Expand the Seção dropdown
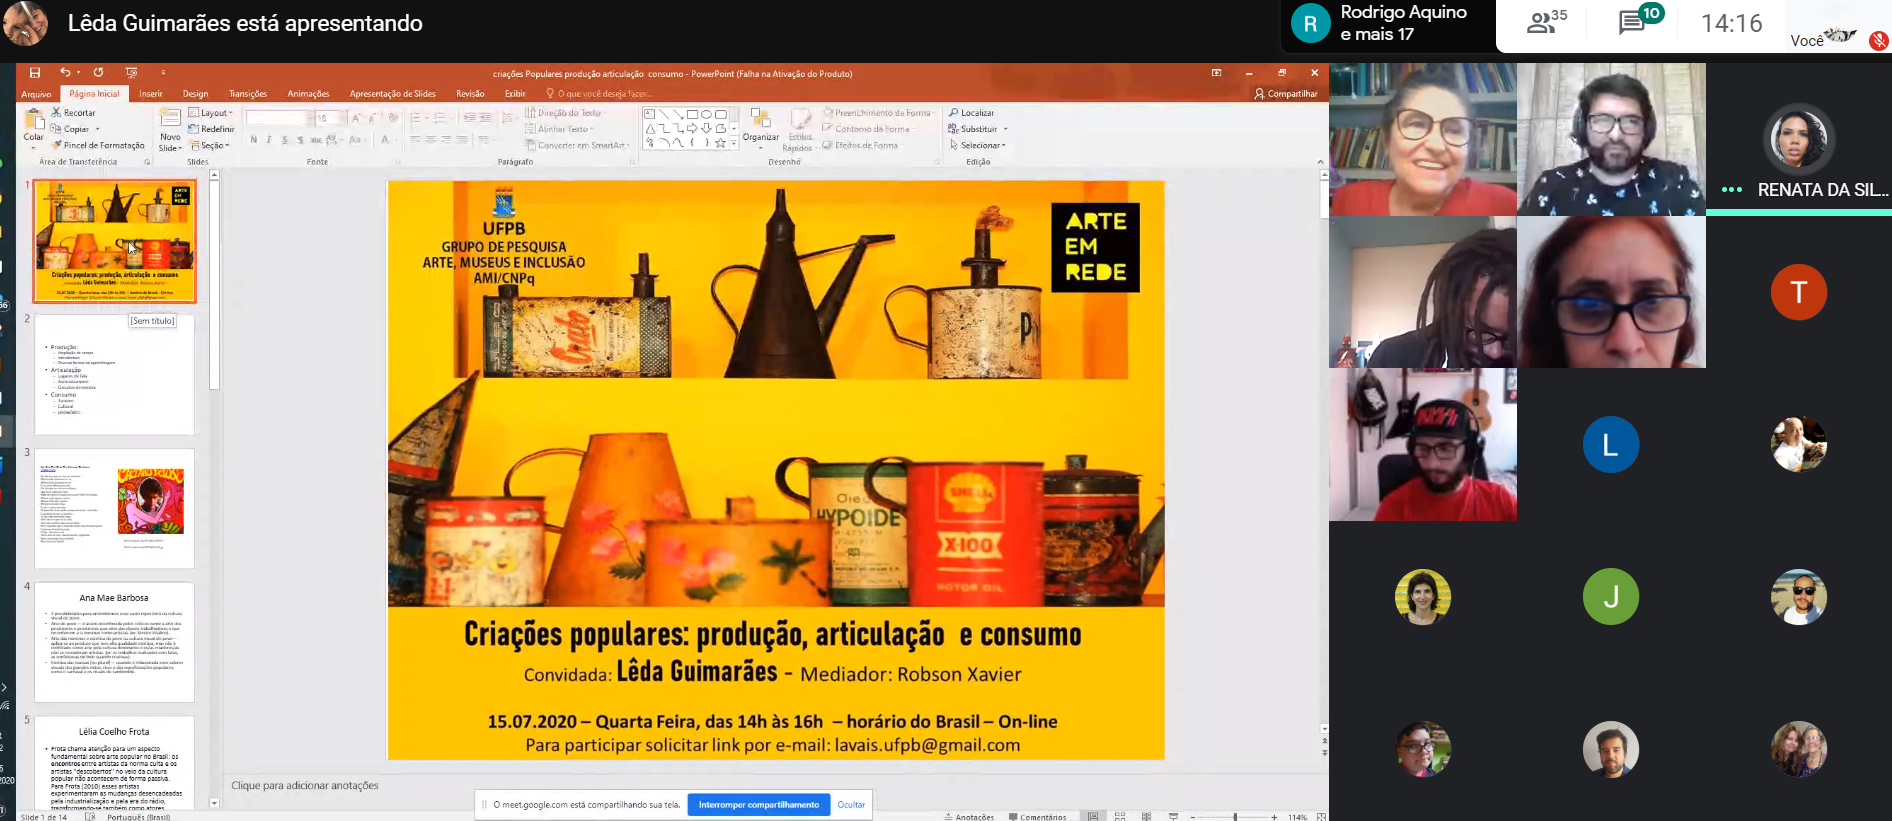The height and width of the screenshot is (821, 1892). (x=210, y=146)
